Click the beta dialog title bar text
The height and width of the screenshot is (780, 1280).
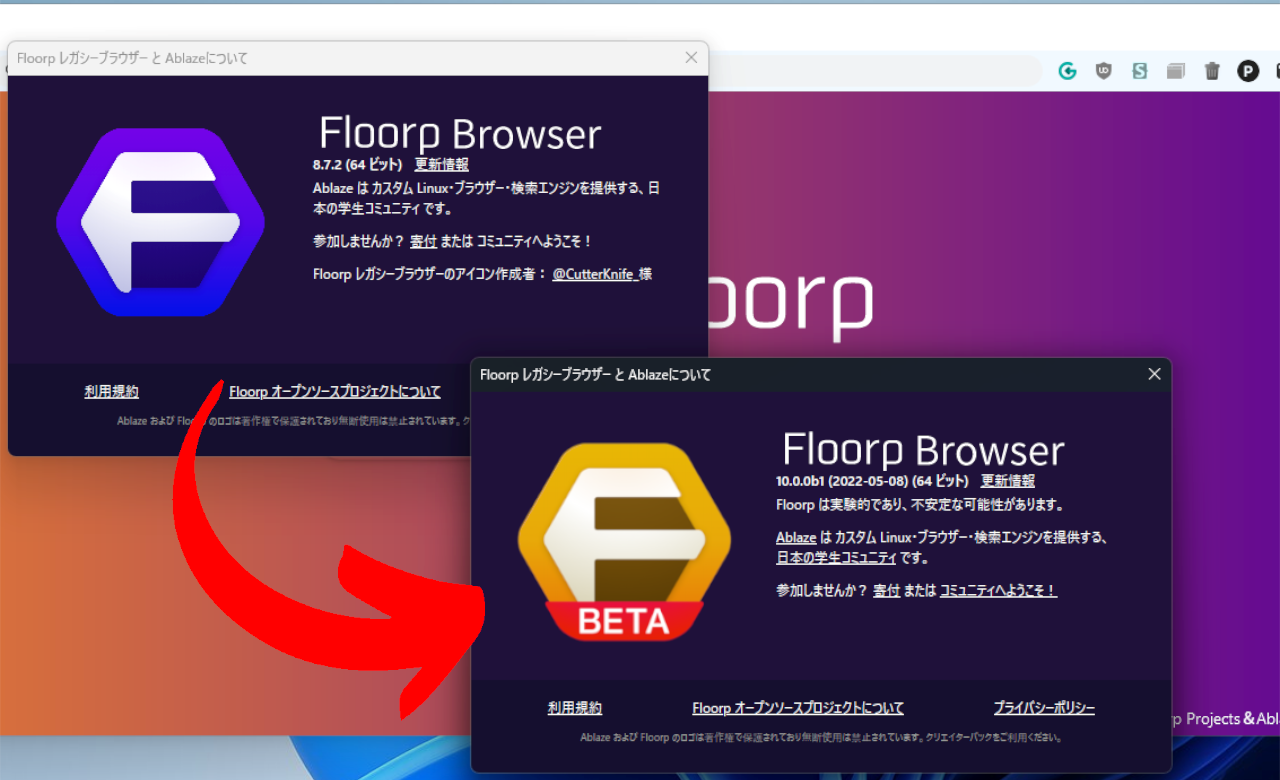(x=596, y=374)
